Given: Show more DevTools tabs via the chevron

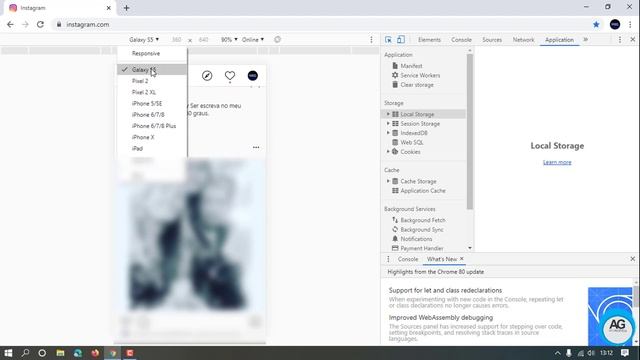Looking at the screenshot, I should pos(586,40).
